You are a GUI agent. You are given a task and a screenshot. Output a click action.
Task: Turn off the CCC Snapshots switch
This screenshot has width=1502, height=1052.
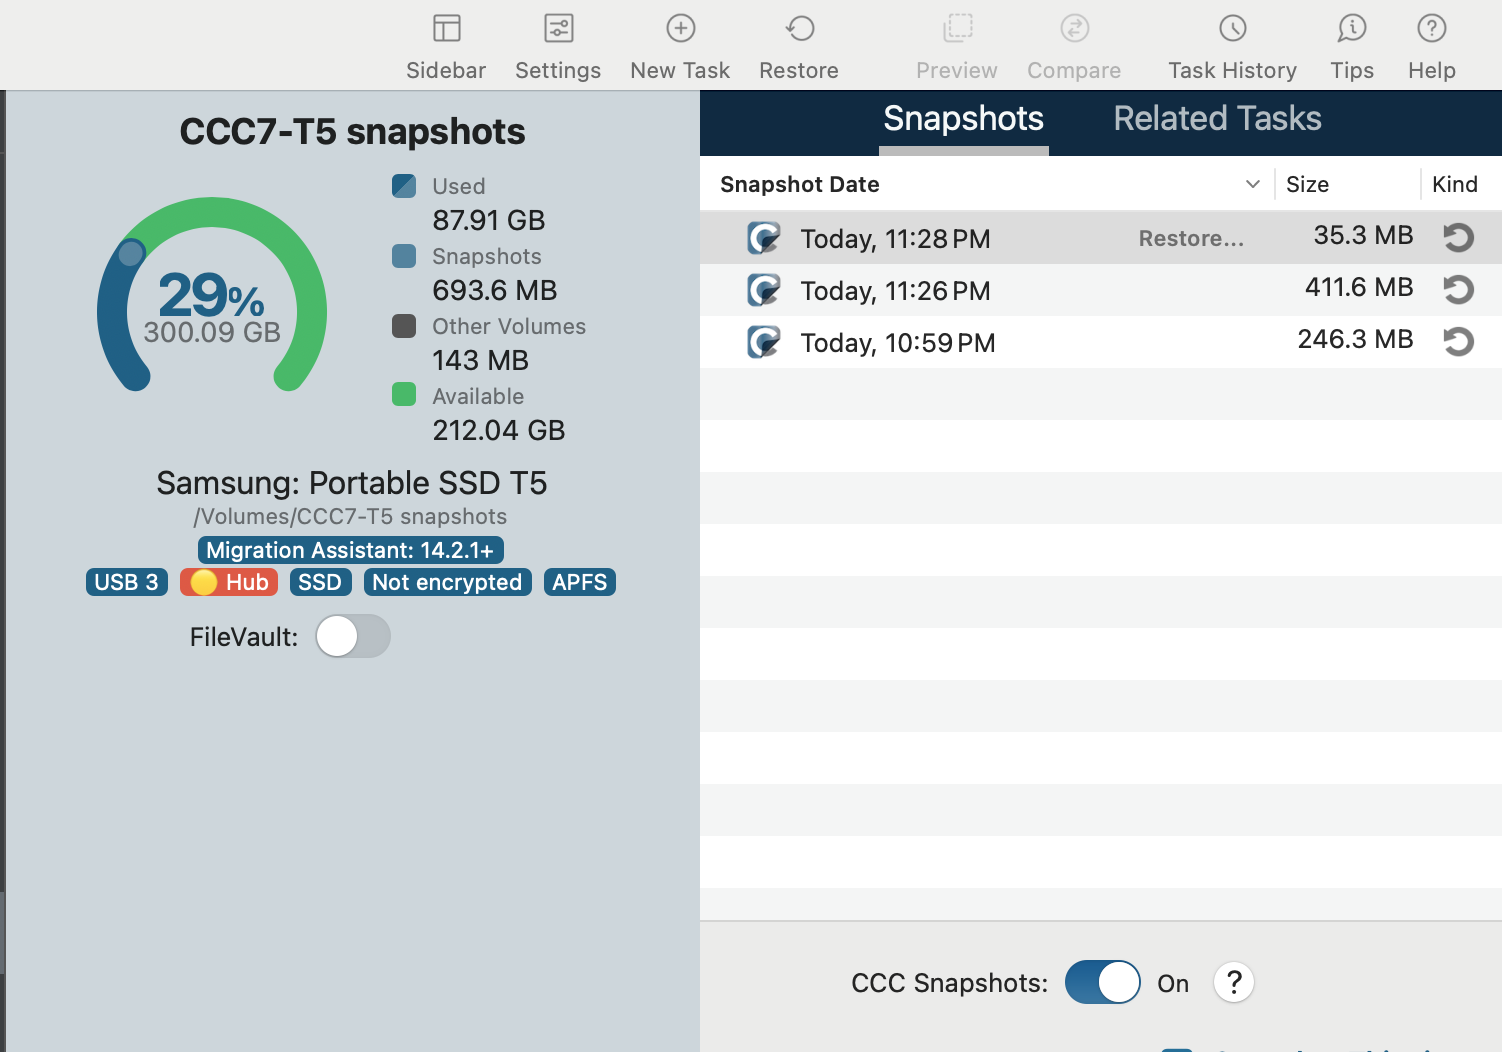(x=1102, y=982)
